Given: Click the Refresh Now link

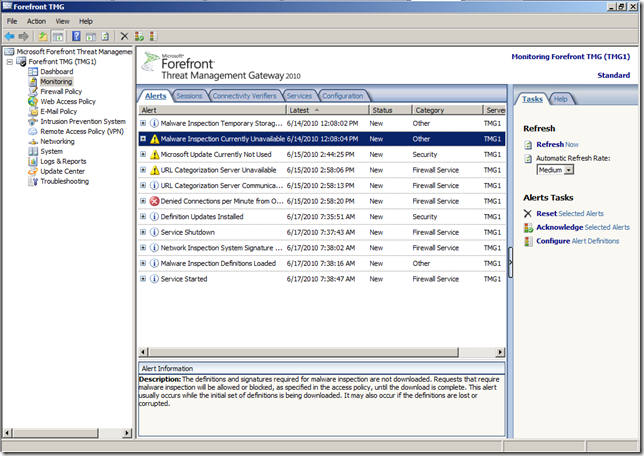Looking at the screenshot, I should click(x=557, y=145).
